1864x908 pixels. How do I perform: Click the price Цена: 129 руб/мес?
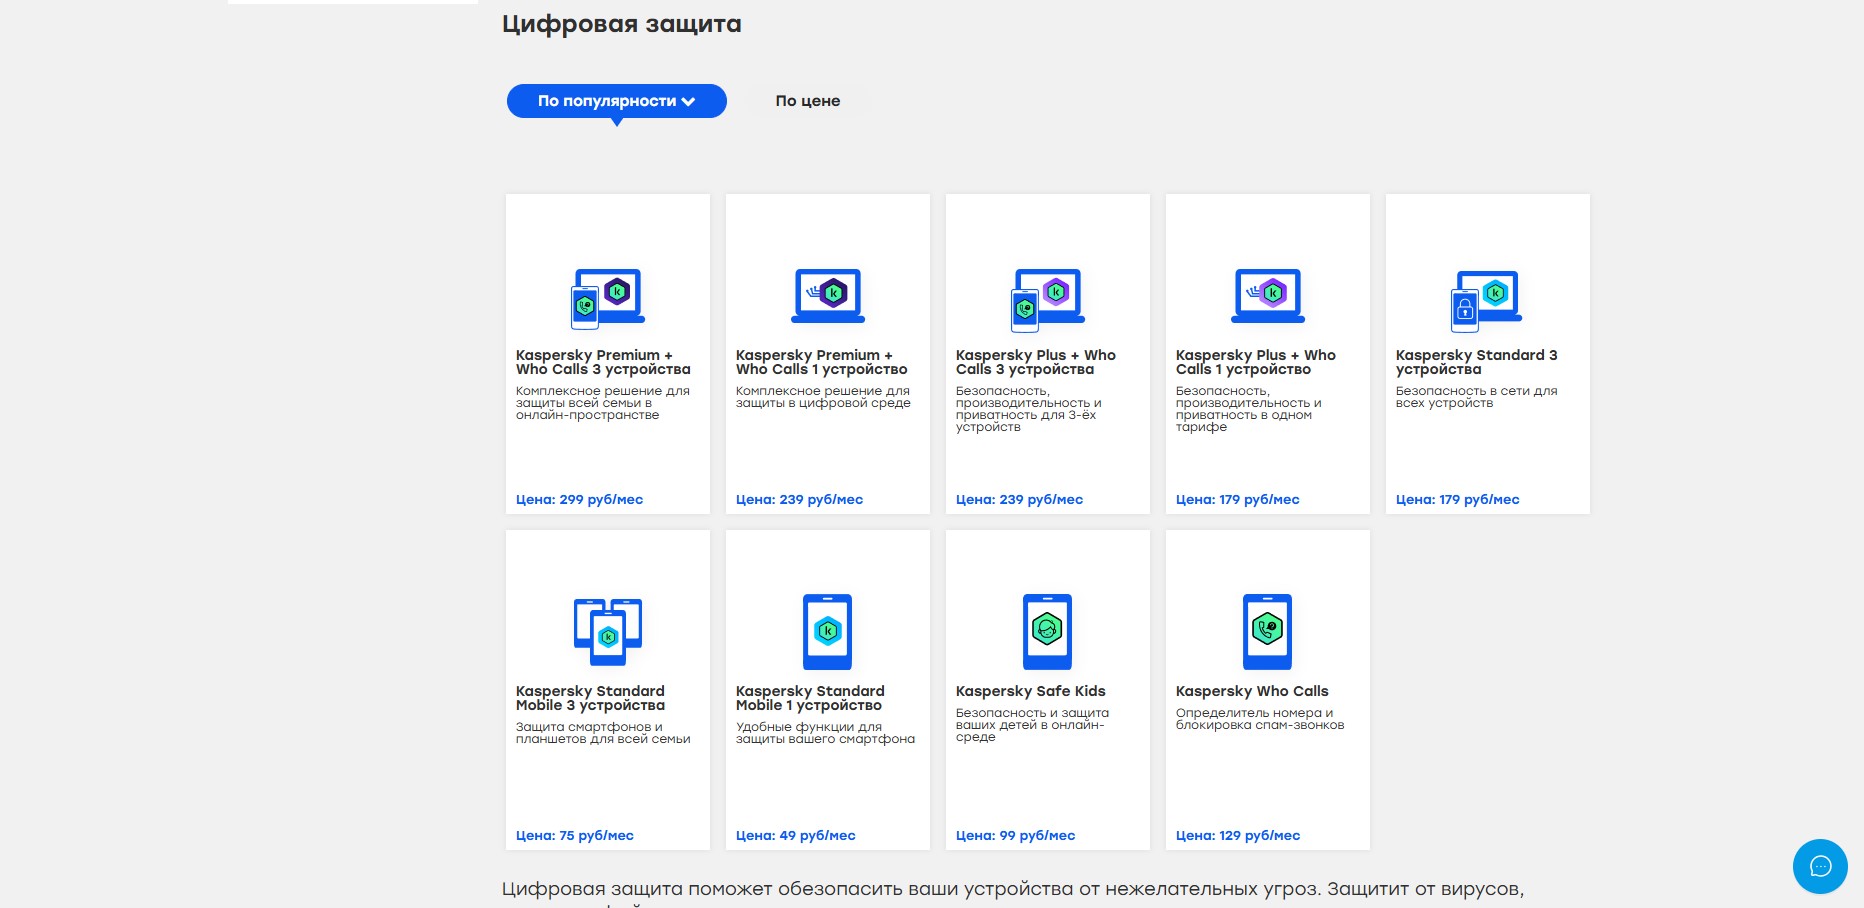(x=1238, y=835)
